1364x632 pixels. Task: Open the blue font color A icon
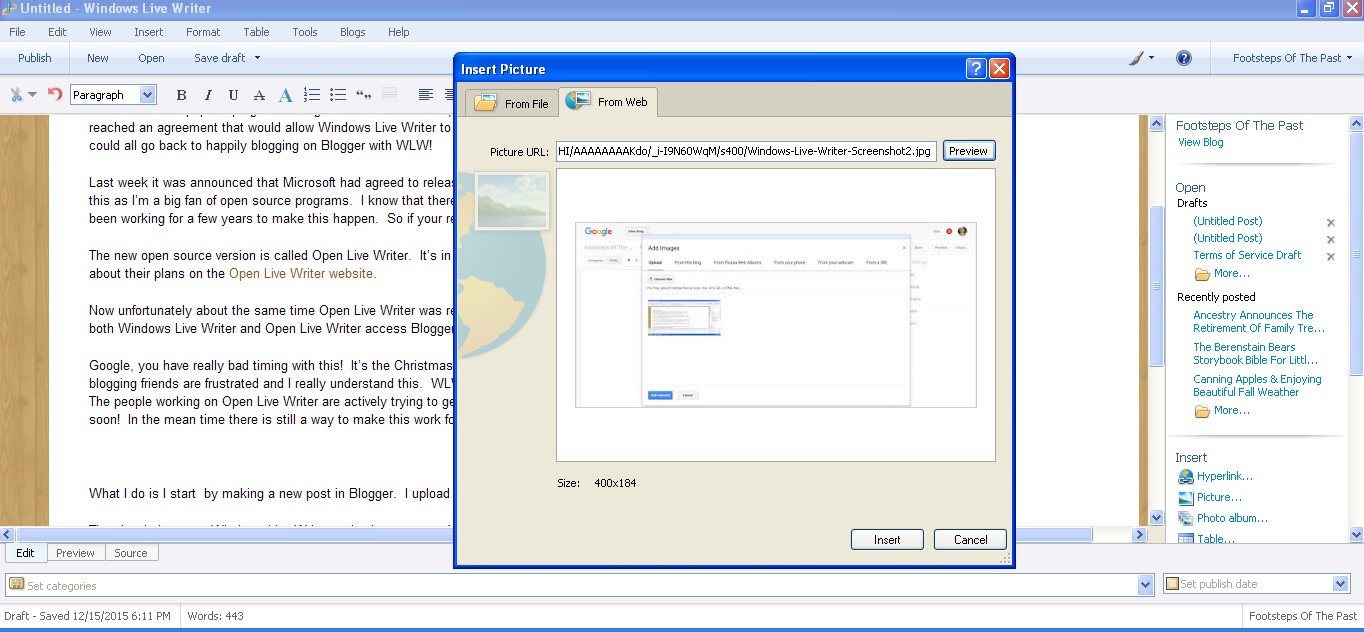[x=285, y=95]
